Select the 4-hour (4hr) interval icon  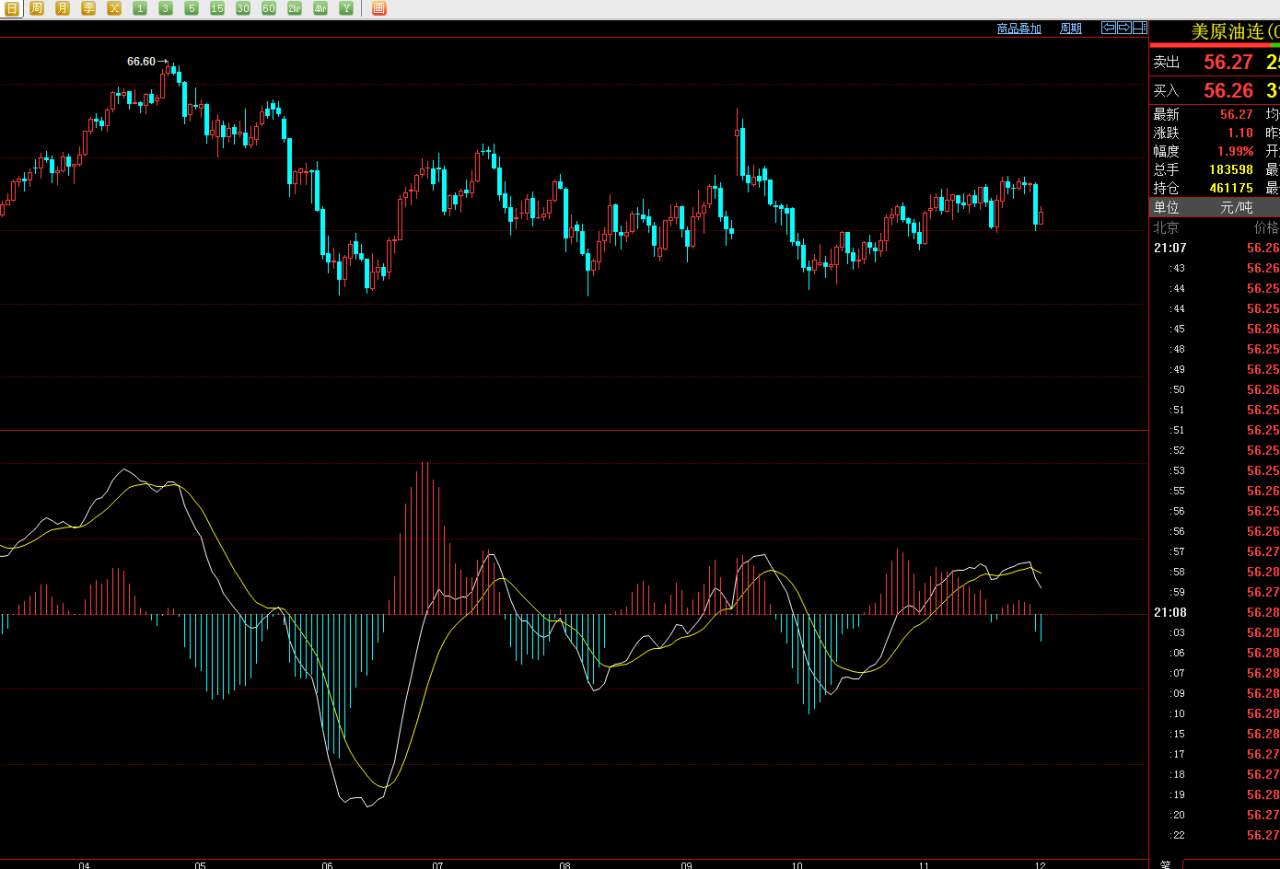tap(320, 8)
